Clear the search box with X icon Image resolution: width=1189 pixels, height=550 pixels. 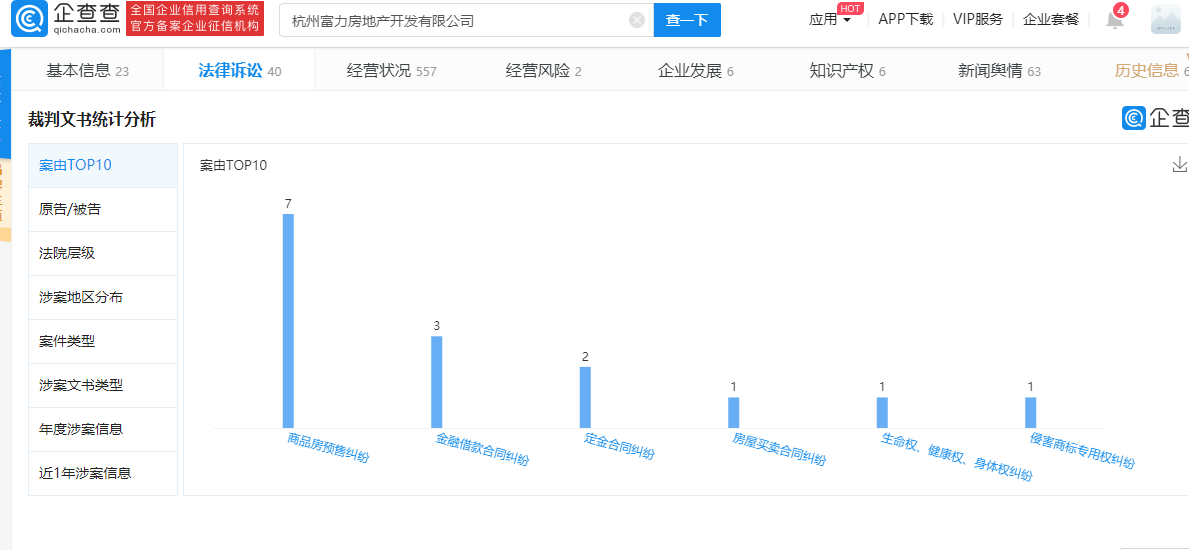(637, 20)
